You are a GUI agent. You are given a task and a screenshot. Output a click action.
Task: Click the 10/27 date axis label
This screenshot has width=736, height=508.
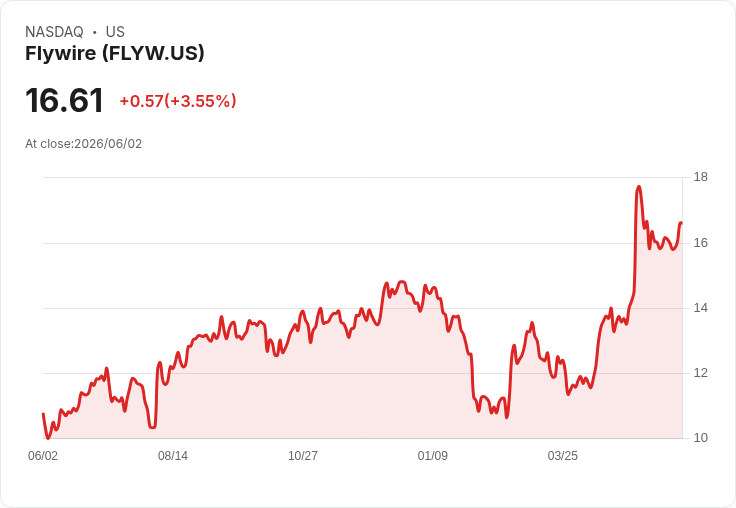pyautogui.click(x=303, y=455)
